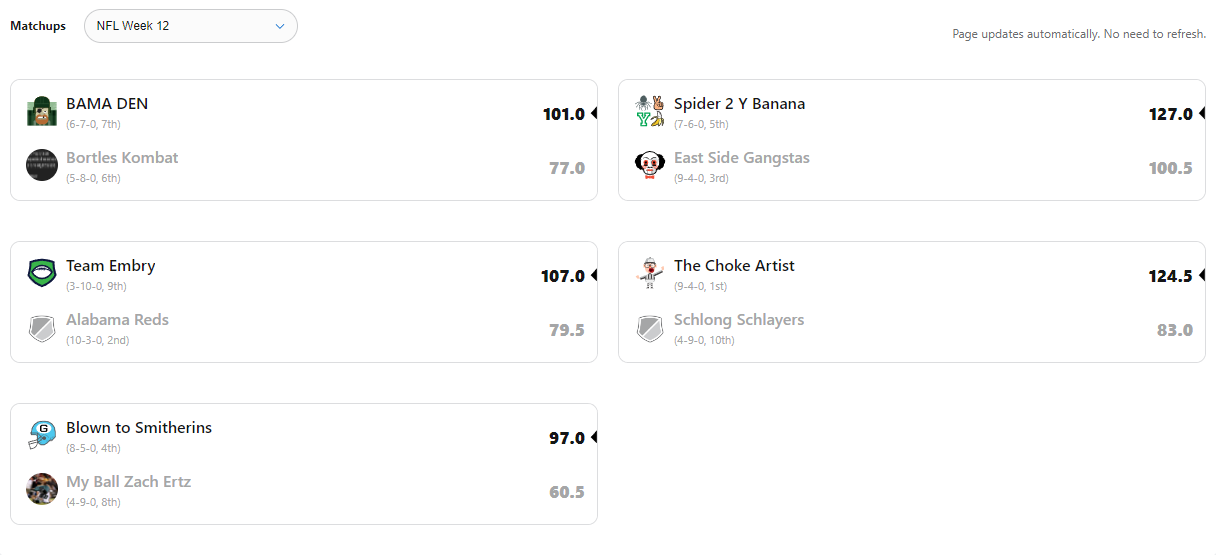Click Team Embry green football logo
Image resolution: width=1216 pixels, height=555 pixels.
[x=42, y=273]
